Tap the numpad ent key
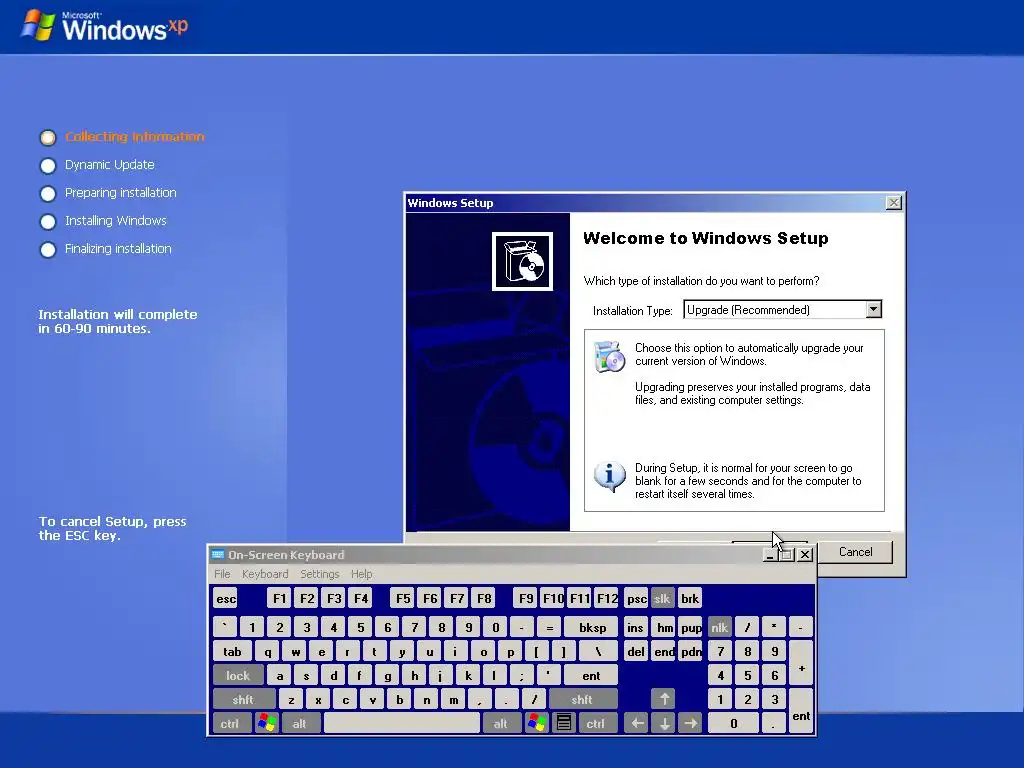Viewport: 1024px width, 768px height. tap(801, 711)
